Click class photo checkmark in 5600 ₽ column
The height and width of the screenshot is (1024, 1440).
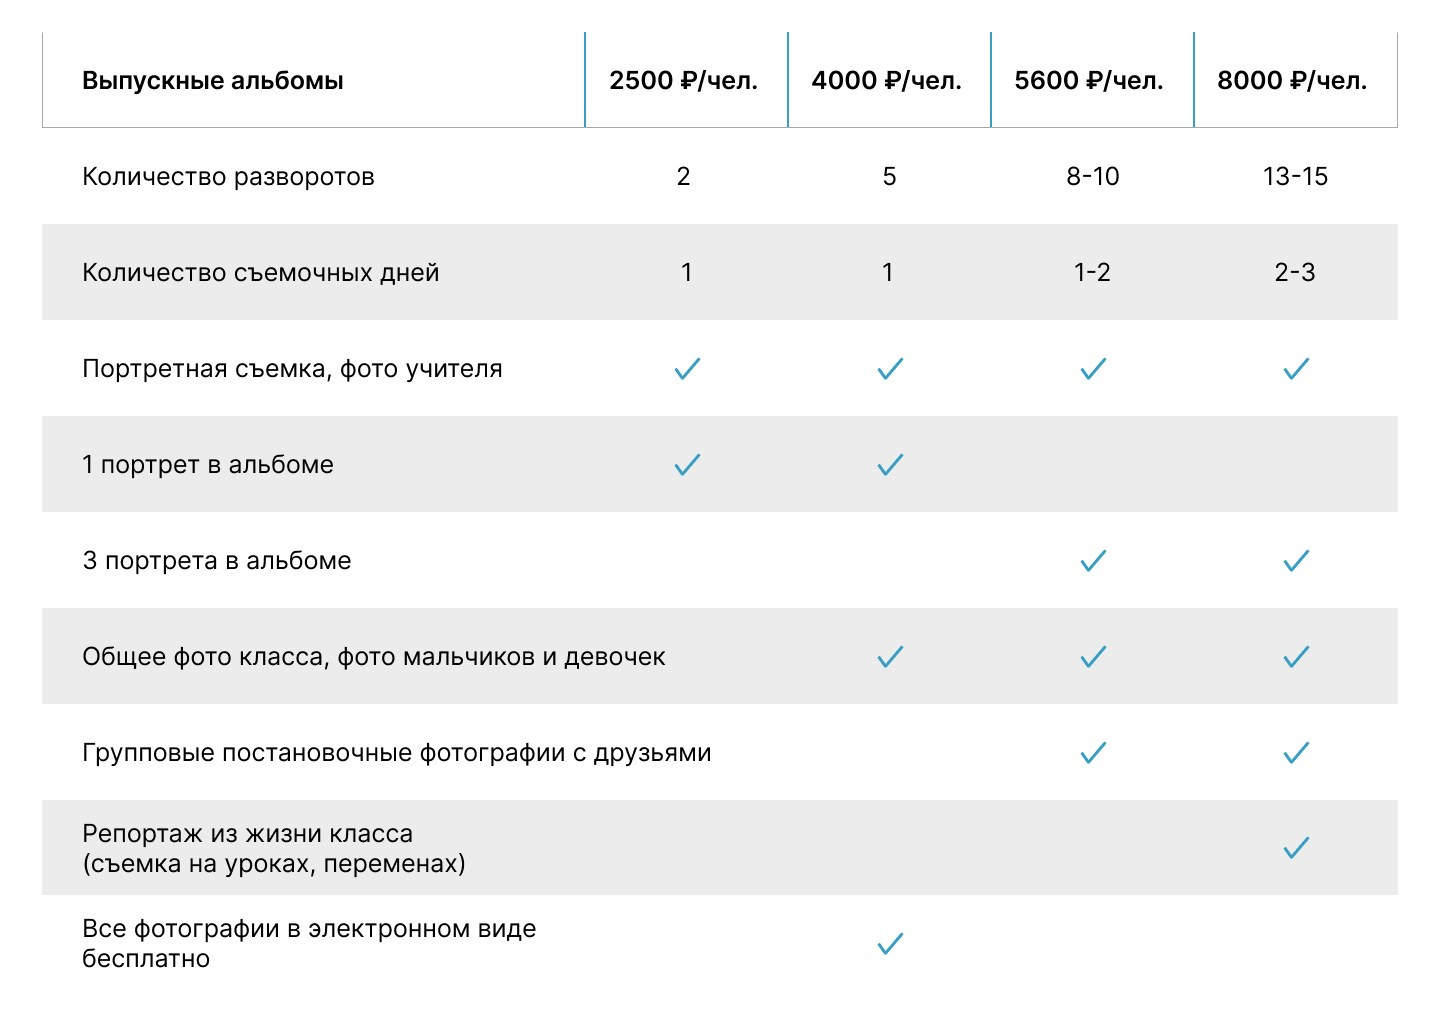1093,657
